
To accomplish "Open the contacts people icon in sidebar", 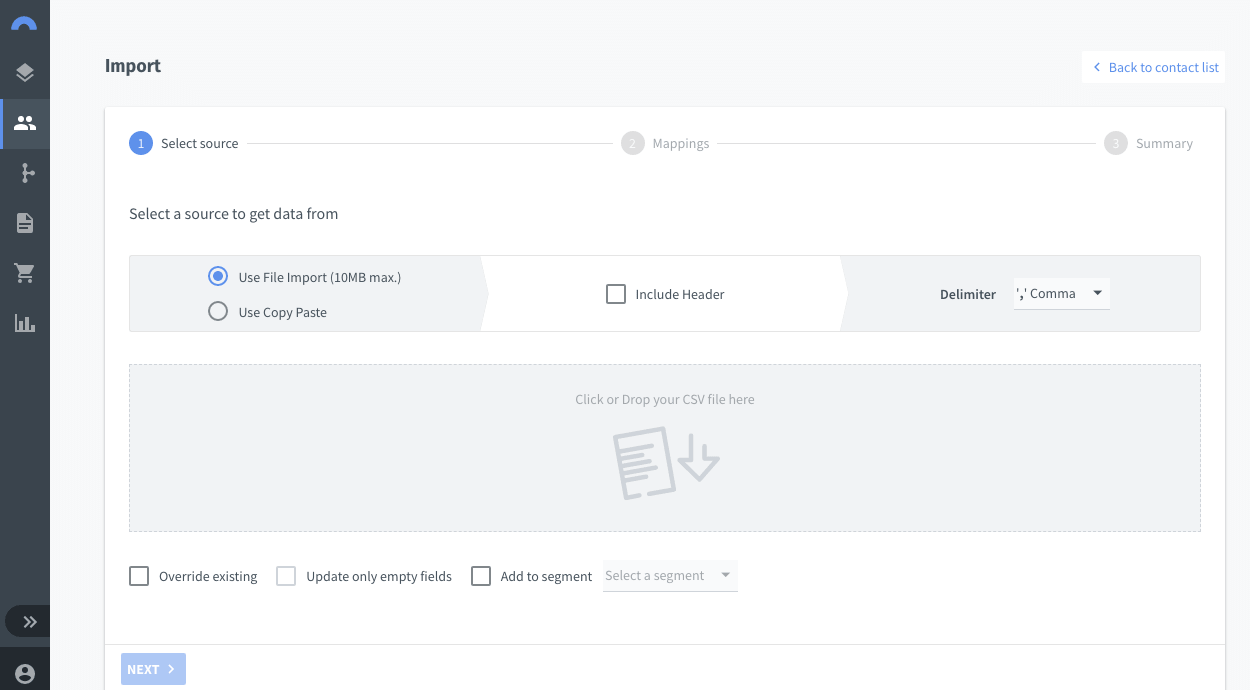I will [x=25, y=123].
